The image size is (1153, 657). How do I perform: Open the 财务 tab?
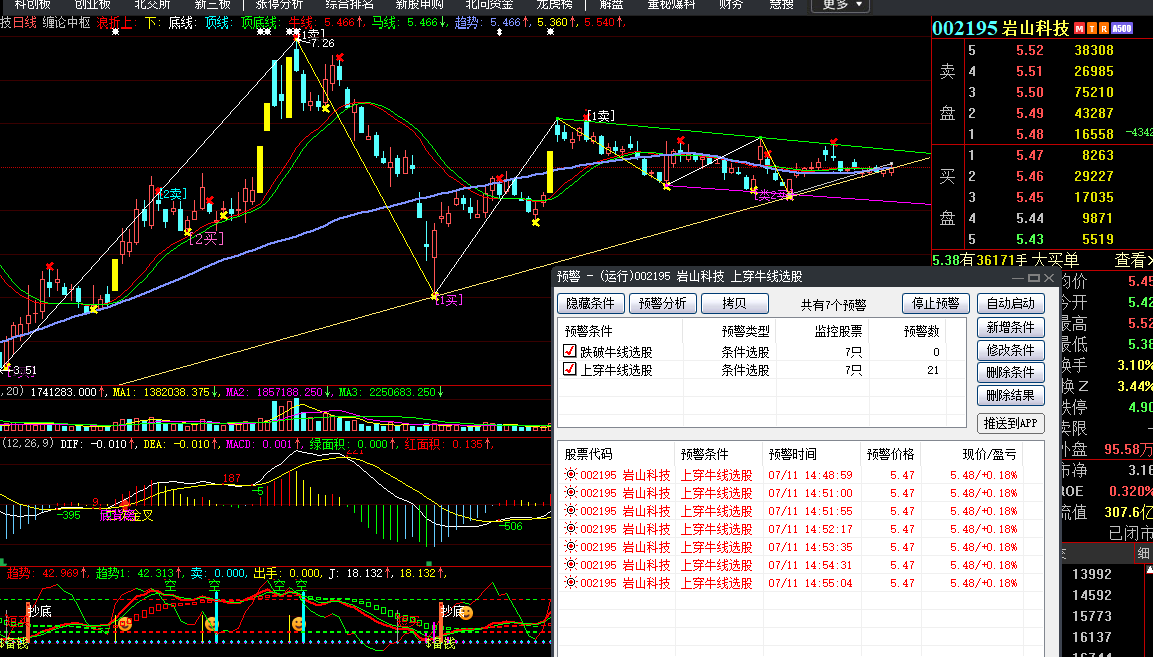tap(731, 4)
